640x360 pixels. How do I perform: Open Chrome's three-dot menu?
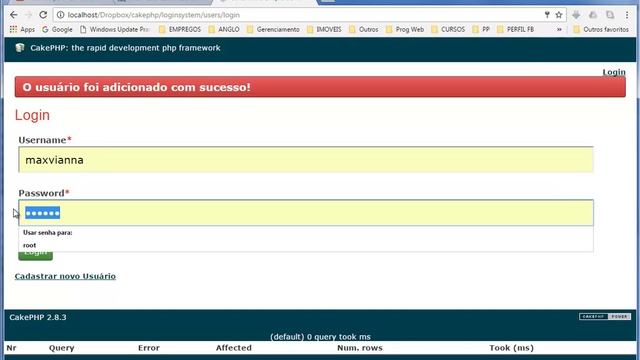(627, 15)
